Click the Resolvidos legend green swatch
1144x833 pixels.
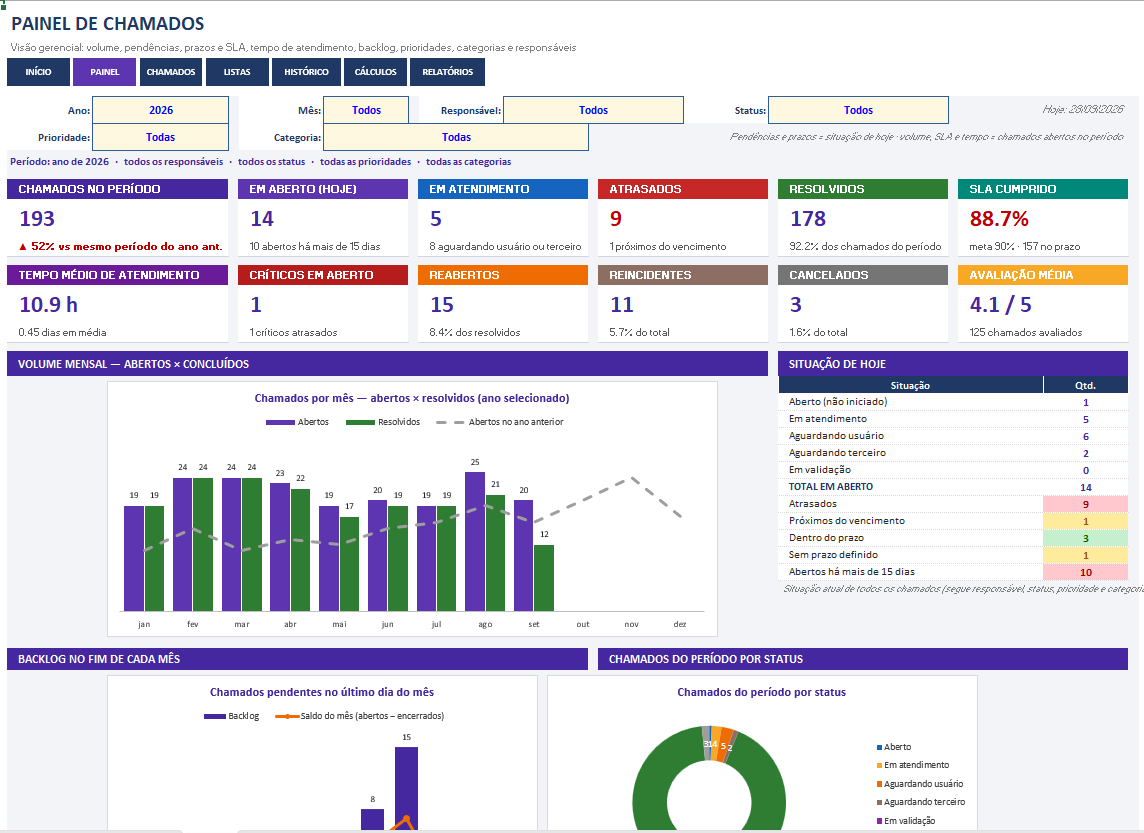(360, 422)
